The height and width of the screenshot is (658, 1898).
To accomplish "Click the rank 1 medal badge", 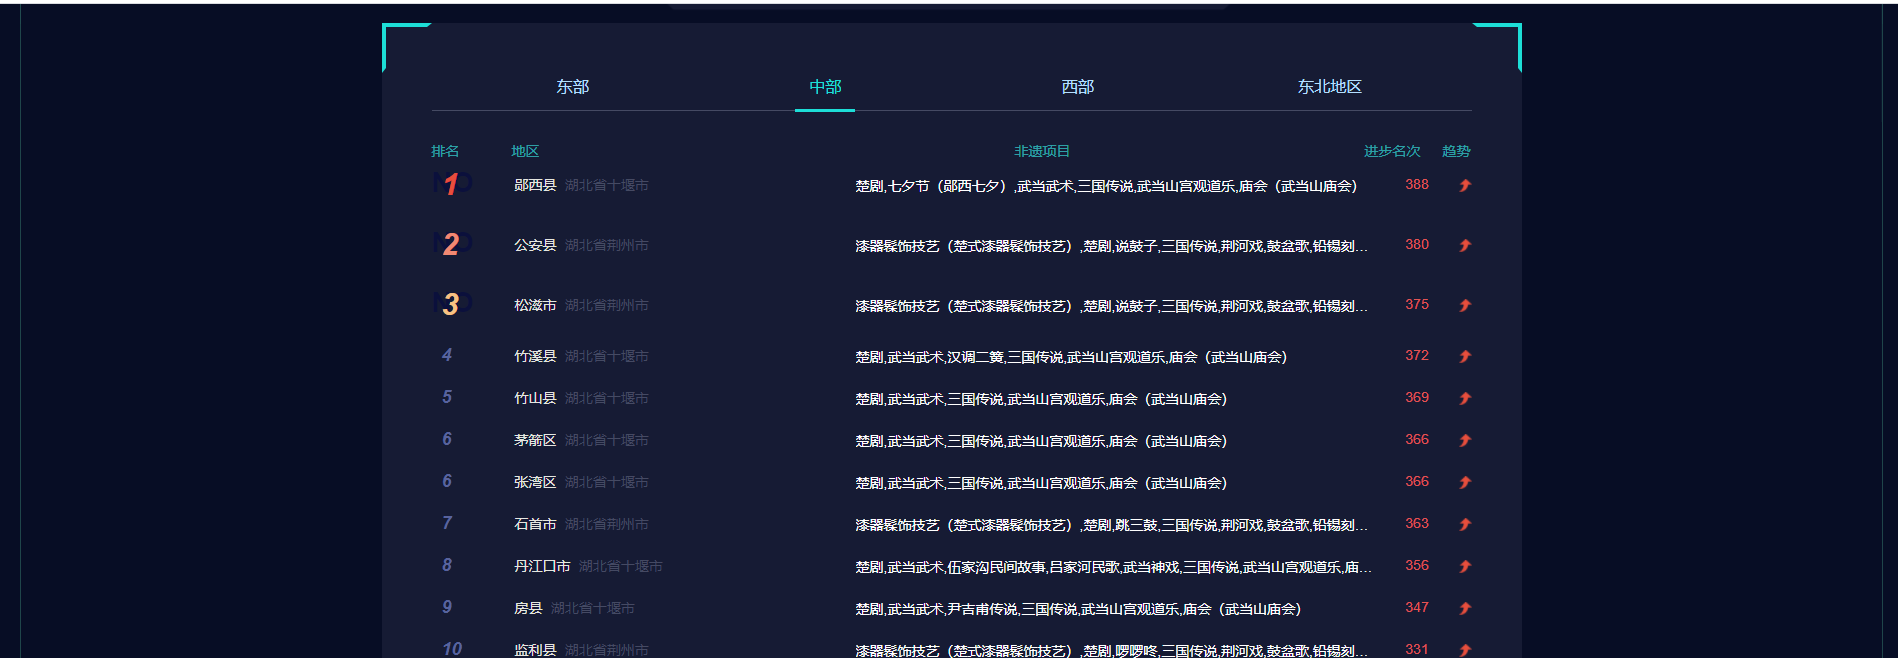I will point(451,184).
